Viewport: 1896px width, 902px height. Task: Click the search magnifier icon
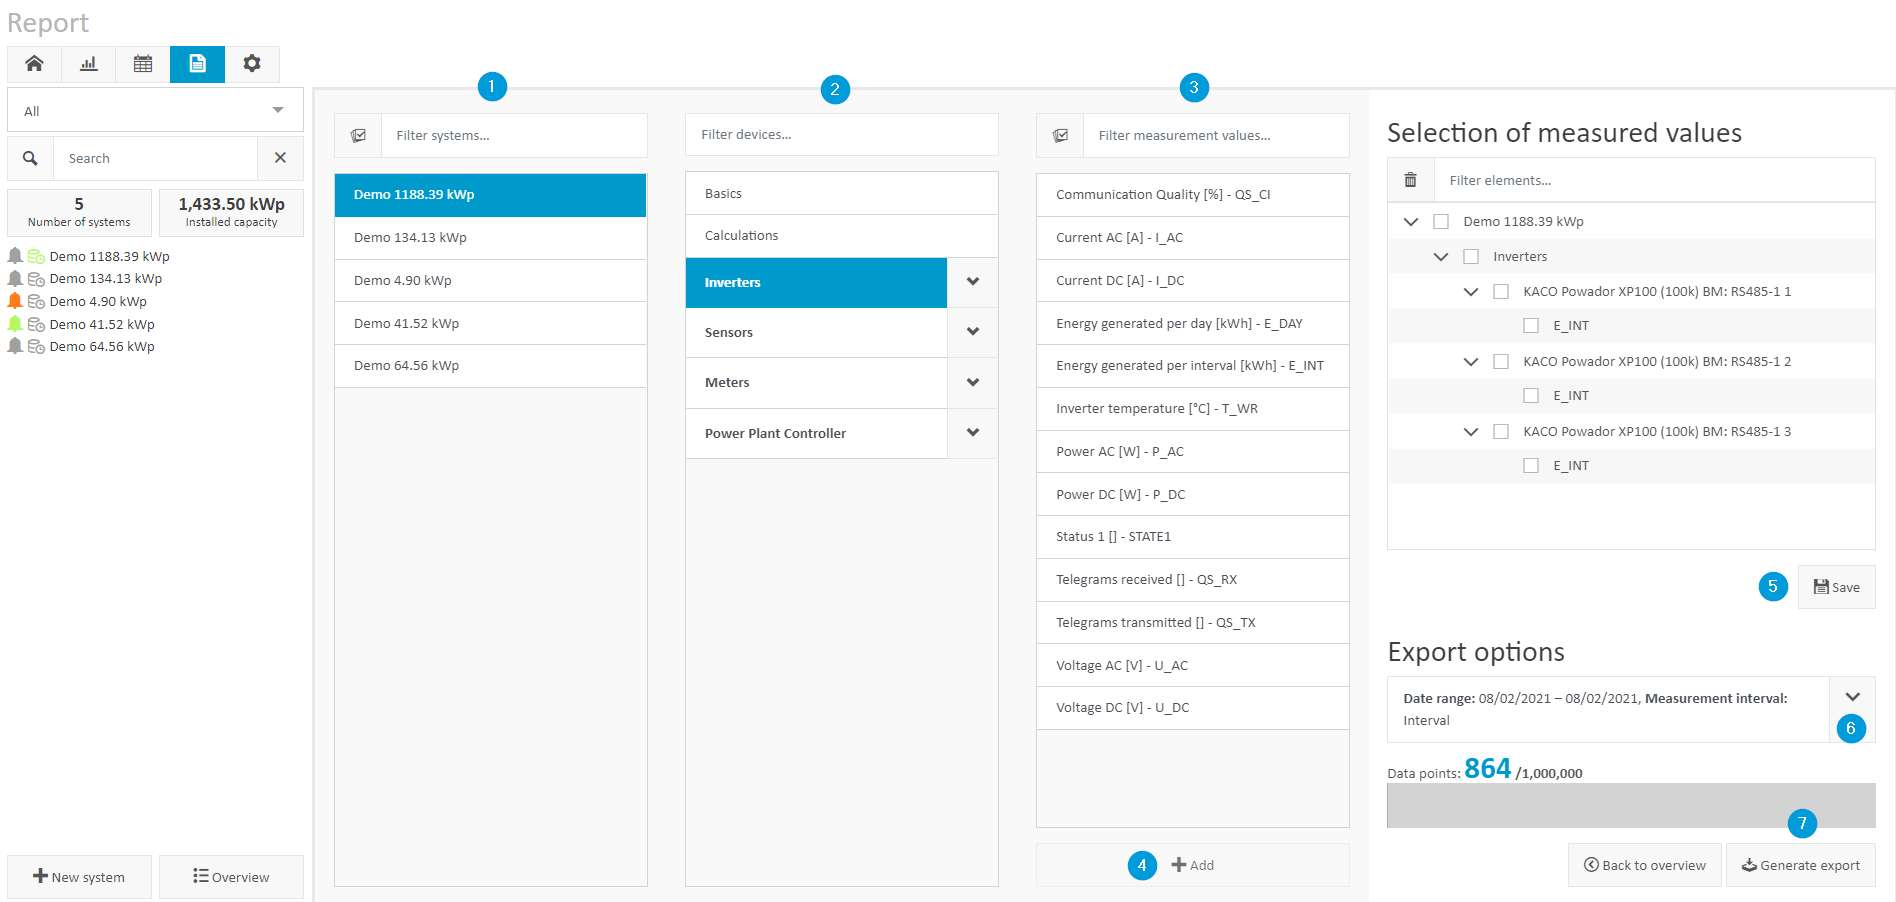(x=30, y=158)
